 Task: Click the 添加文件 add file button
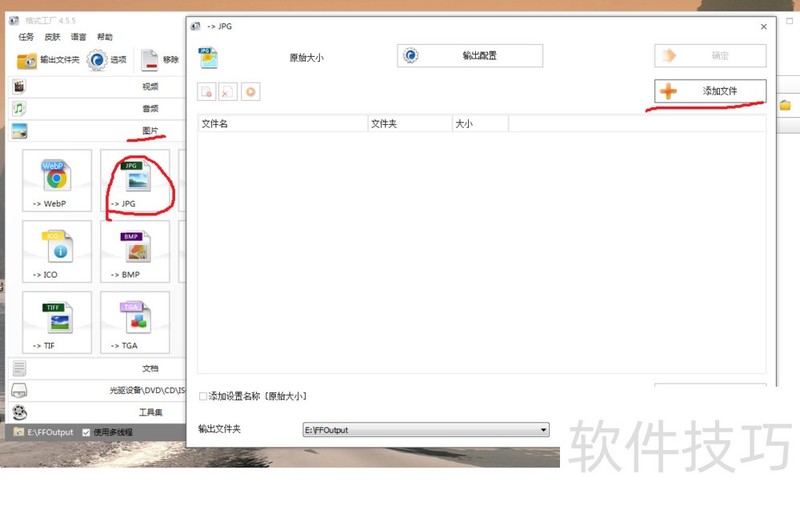pos(710,91)
